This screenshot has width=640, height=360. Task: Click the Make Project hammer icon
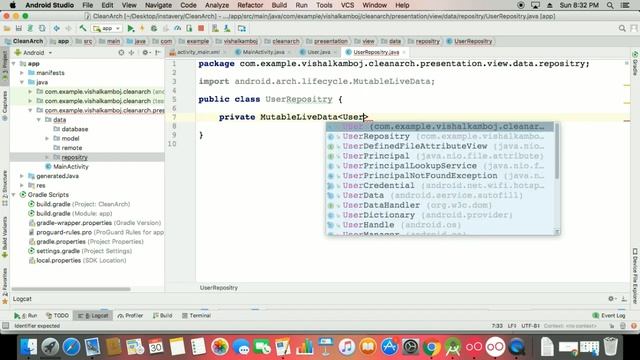[x=83, y=29]
